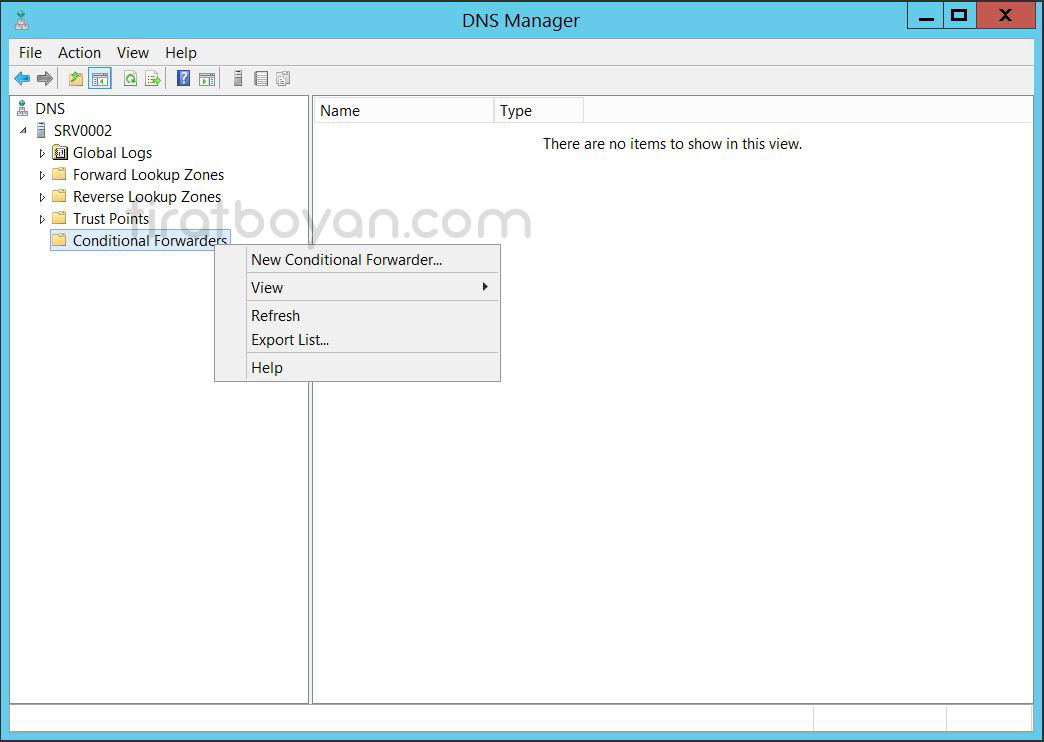Click the Up One Level folder icon
The height and width of the screenshot is (742, 1044).
pyautogui.click(x=76, y=79)
